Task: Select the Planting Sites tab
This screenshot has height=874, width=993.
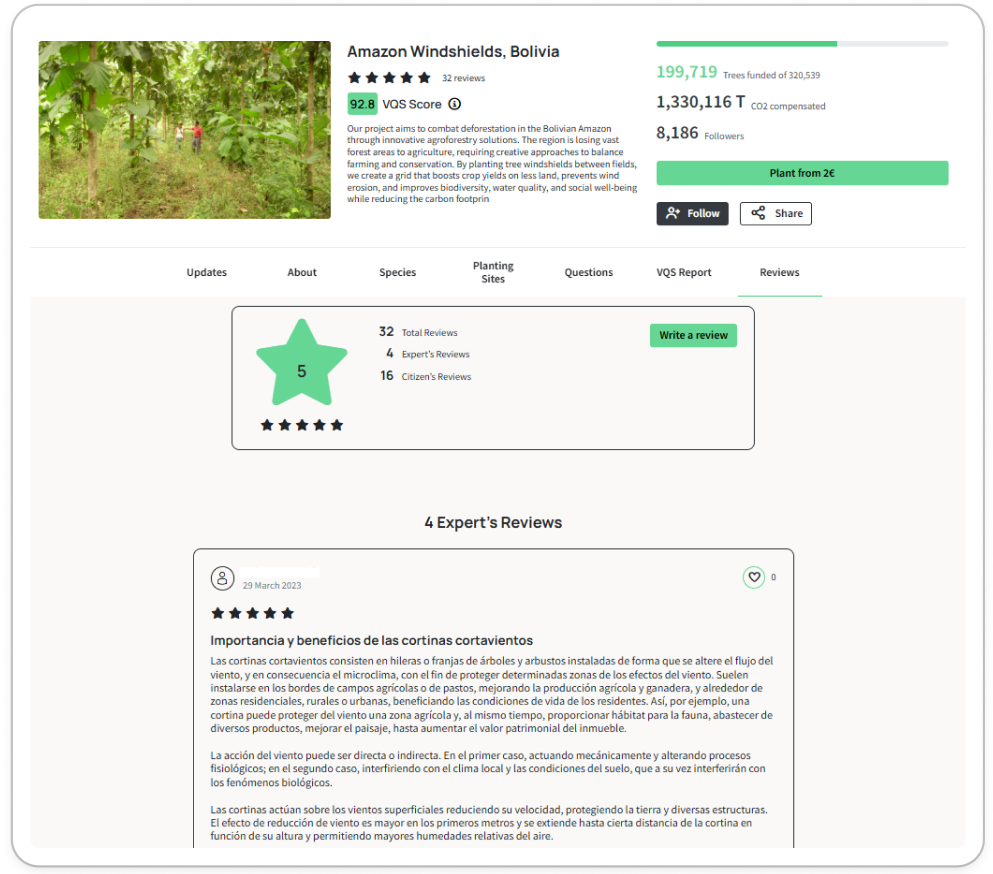Action: (493, 272)
